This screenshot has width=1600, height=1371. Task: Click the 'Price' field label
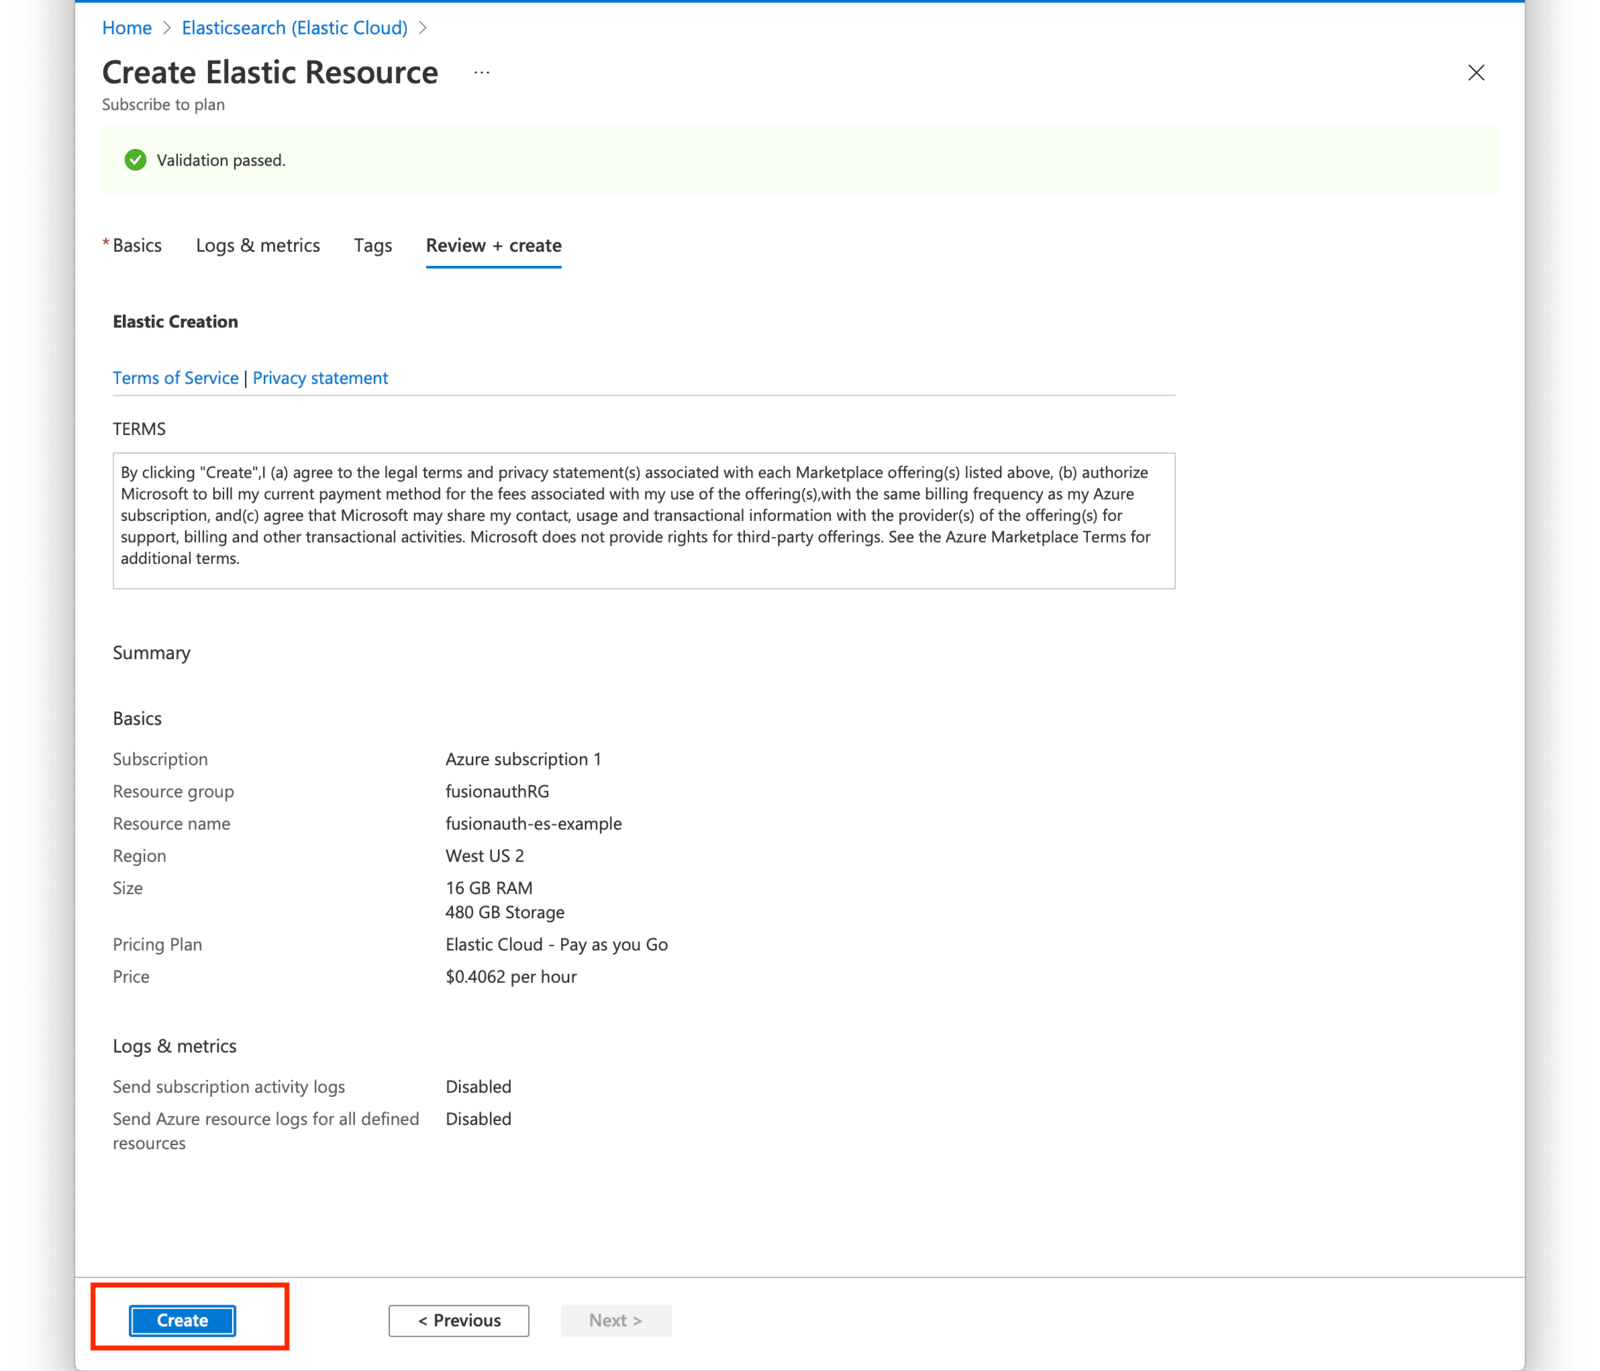[x=131, y=977]
